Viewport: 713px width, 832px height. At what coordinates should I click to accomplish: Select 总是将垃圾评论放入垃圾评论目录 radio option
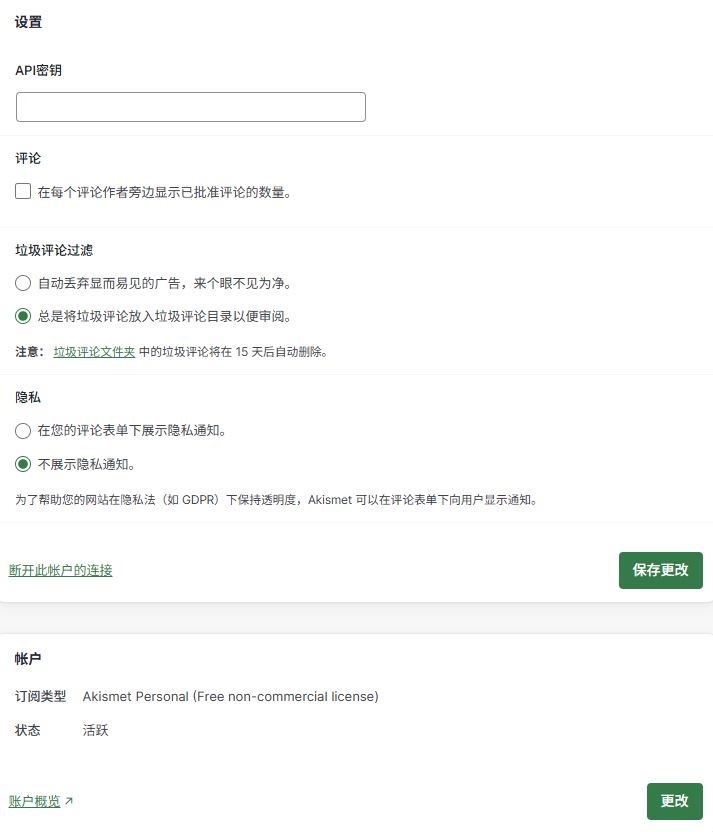23,316
